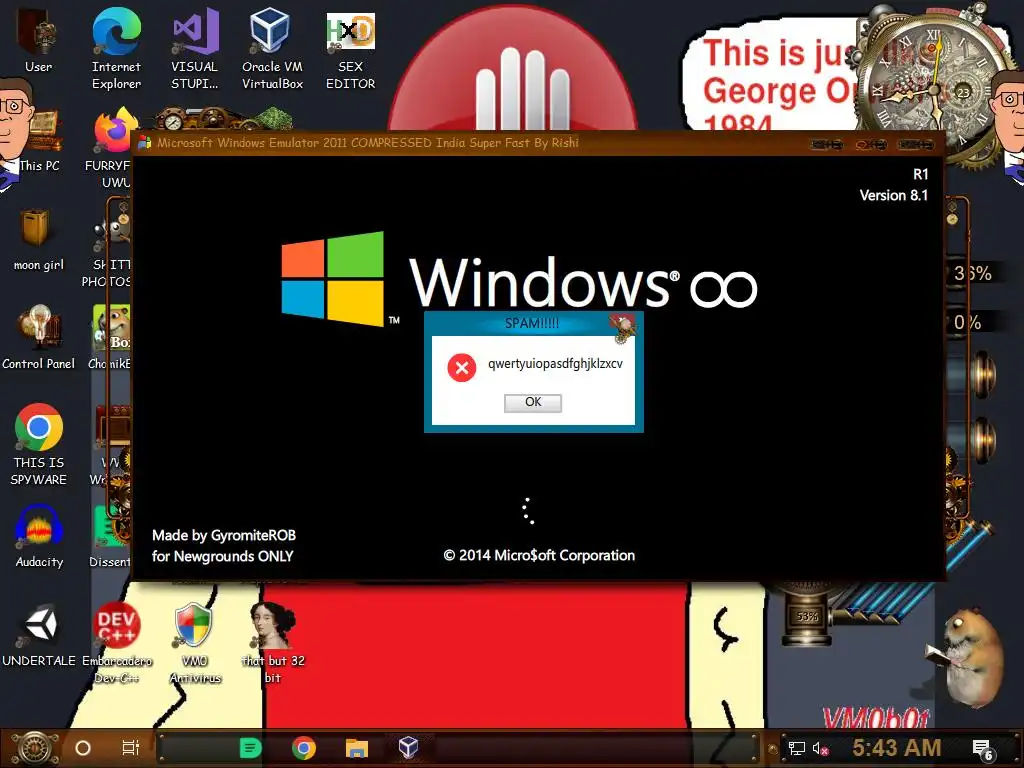Open Internet Explorer desktop shortcut
The width and height of the screenshot is (1024, 768).
point(116,48)
